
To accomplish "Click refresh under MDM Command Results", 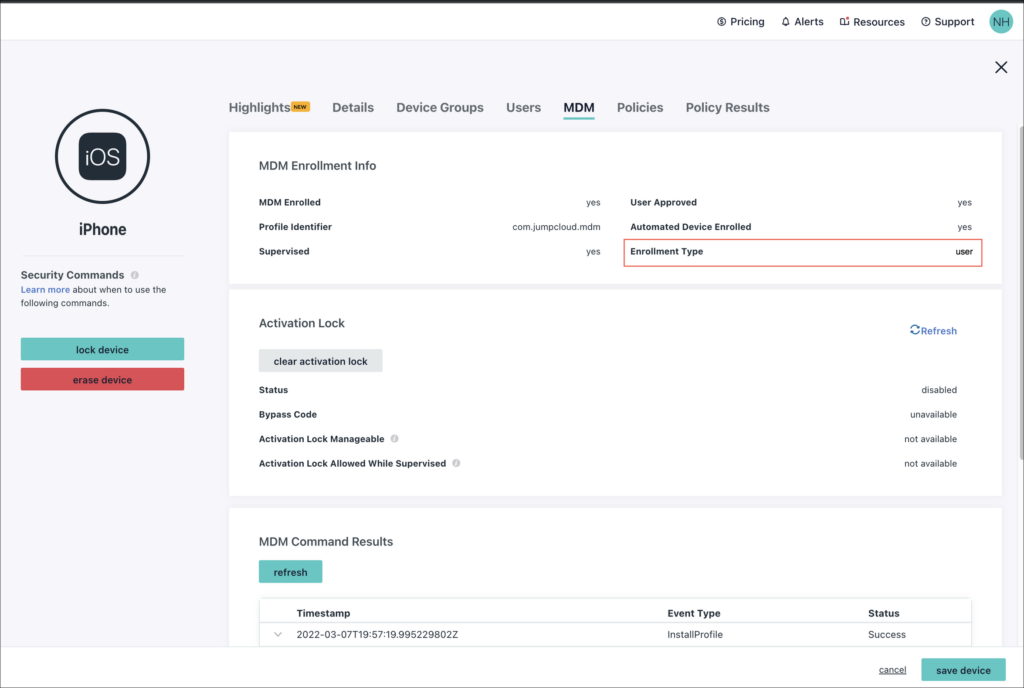I will pyautogui.click(x=290, y=572).
